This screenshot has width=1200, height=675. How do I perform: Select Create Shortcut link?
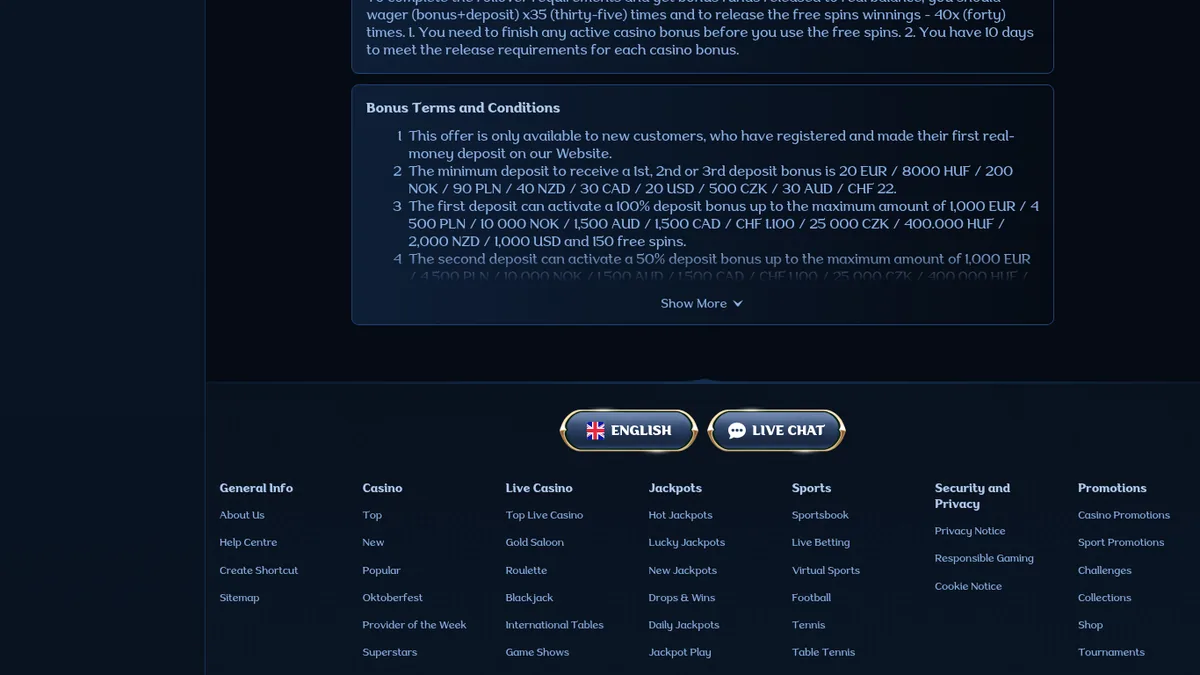259,570
